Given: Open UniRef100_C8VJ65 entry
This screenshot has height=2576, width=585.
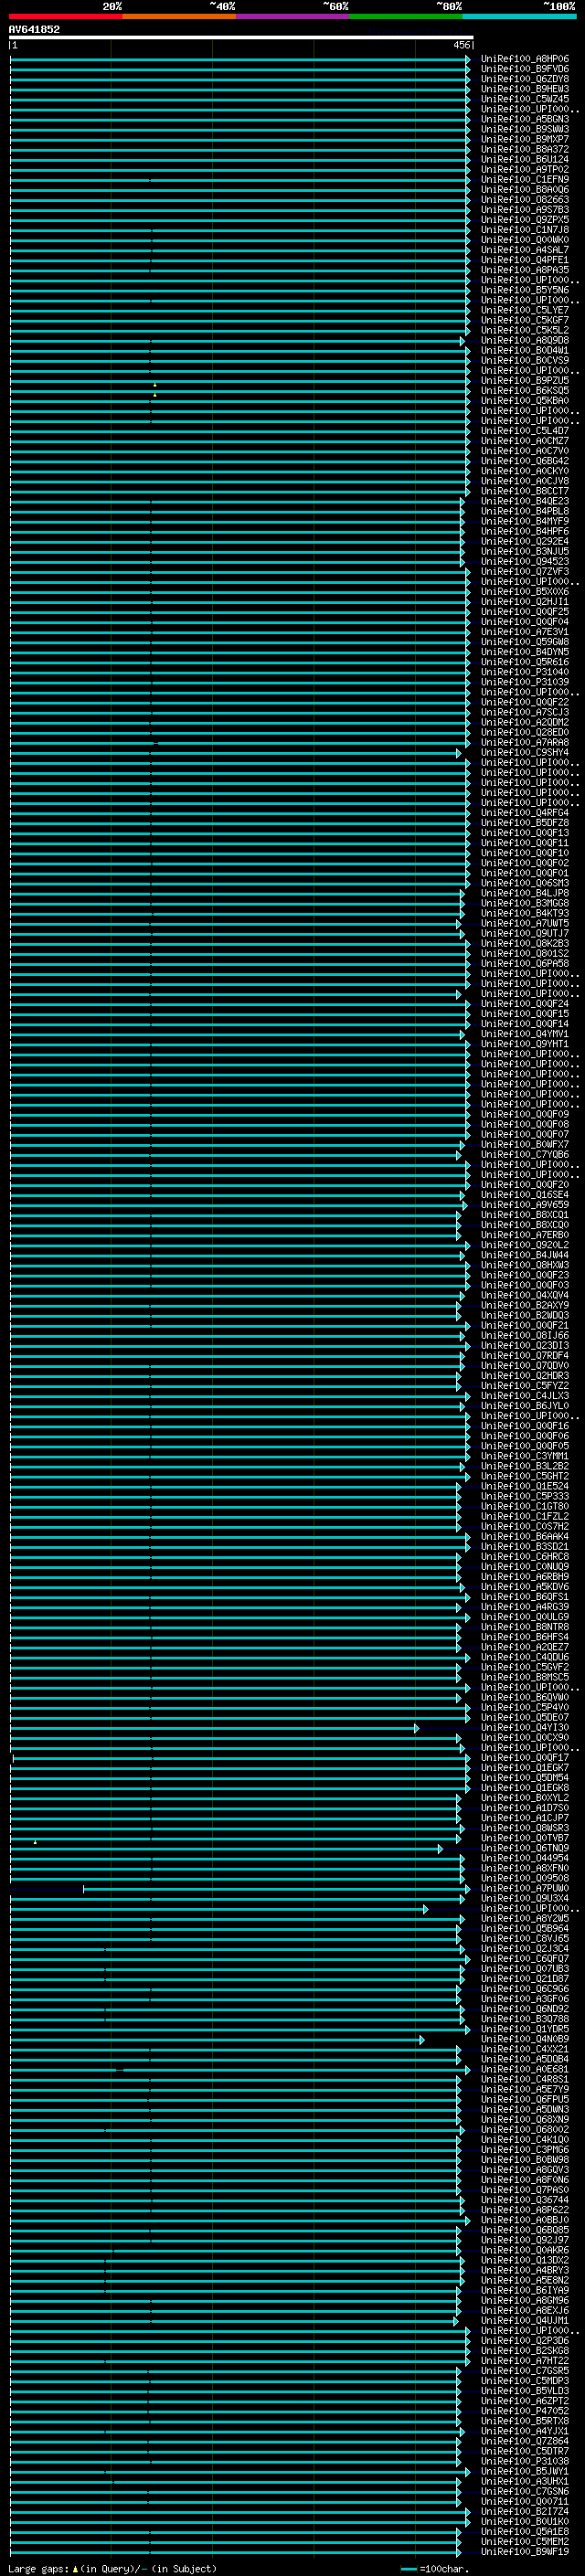Looking at the screenshot, I should point(525,1939).
